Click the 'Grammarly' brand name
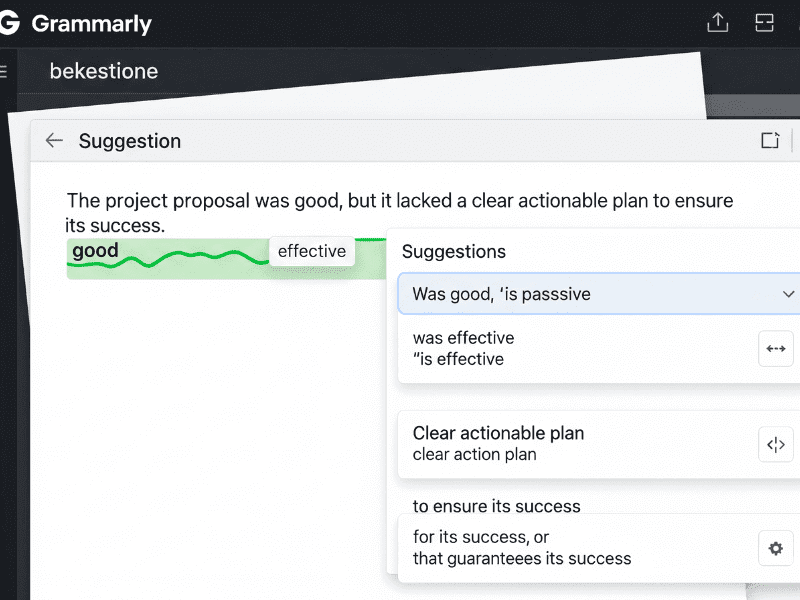The image size is (800, 600). point(92,24)
